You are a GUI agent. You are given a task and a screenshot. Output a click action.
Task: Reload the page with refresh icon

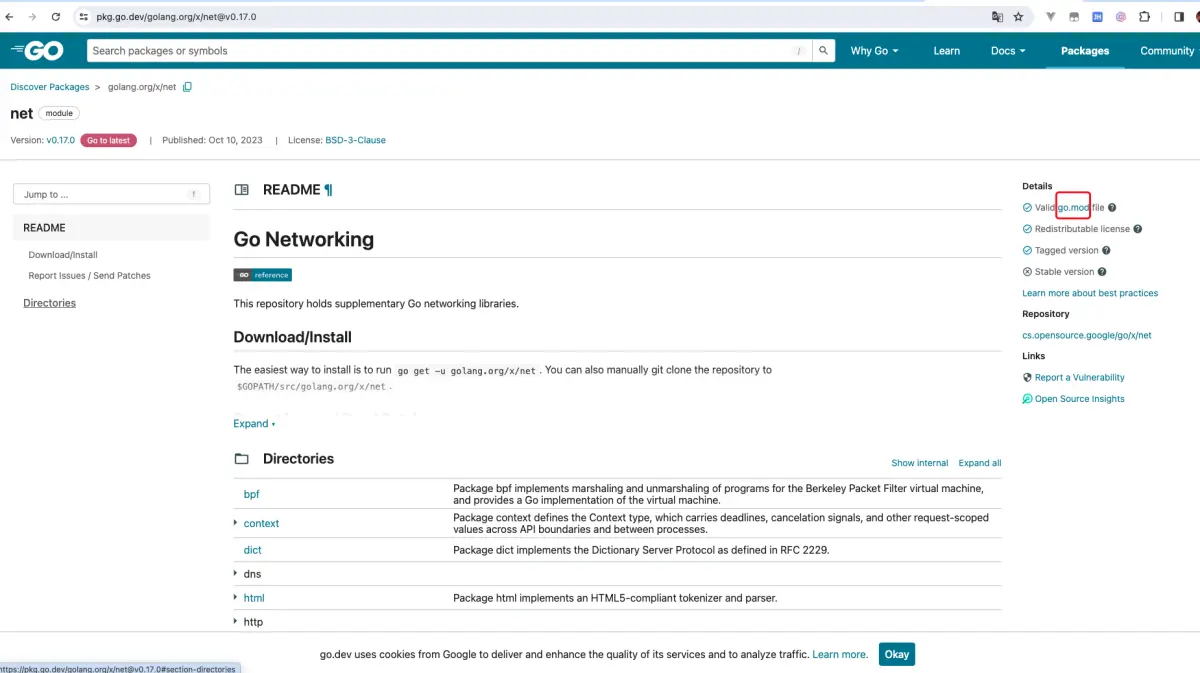pyautogui.click(x=55, y=17)
